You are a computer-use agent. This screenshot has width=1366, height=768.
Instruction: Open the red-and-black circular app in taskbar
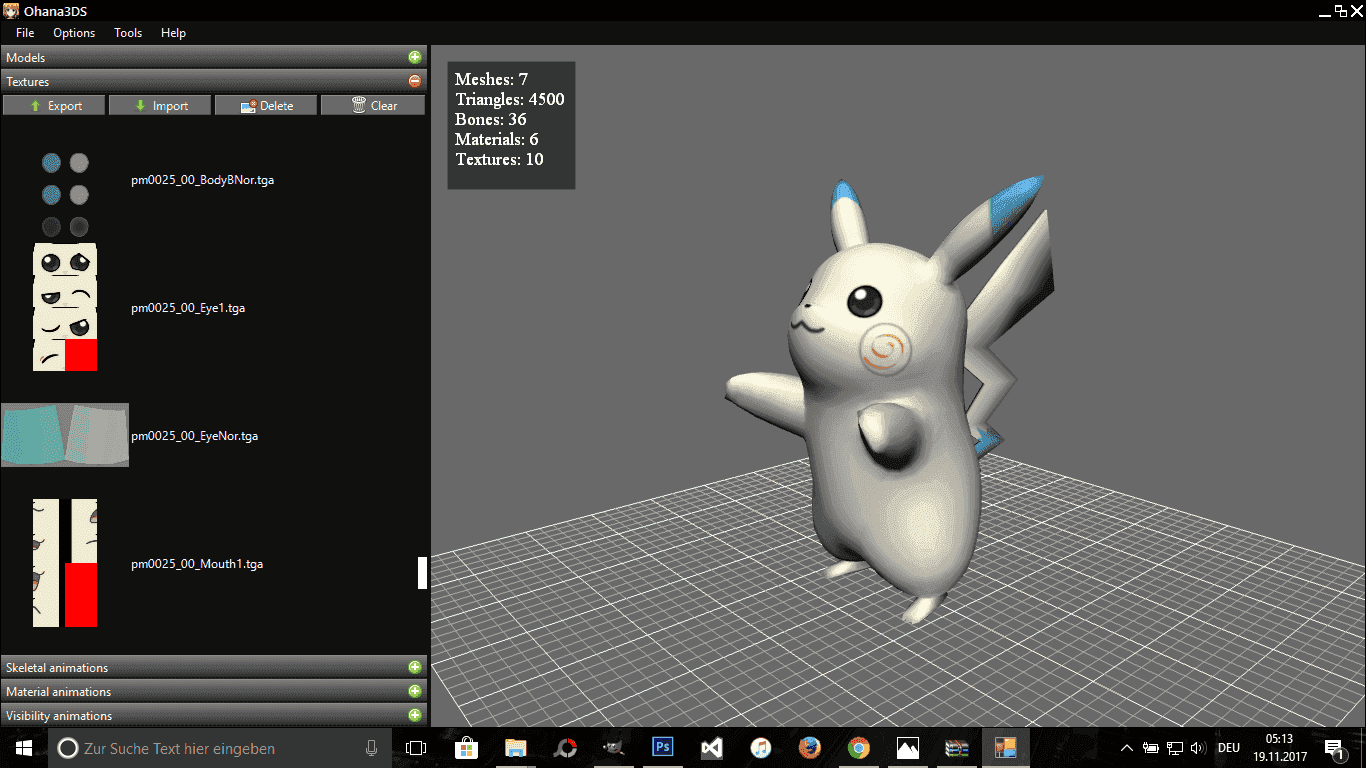point(565,748)
